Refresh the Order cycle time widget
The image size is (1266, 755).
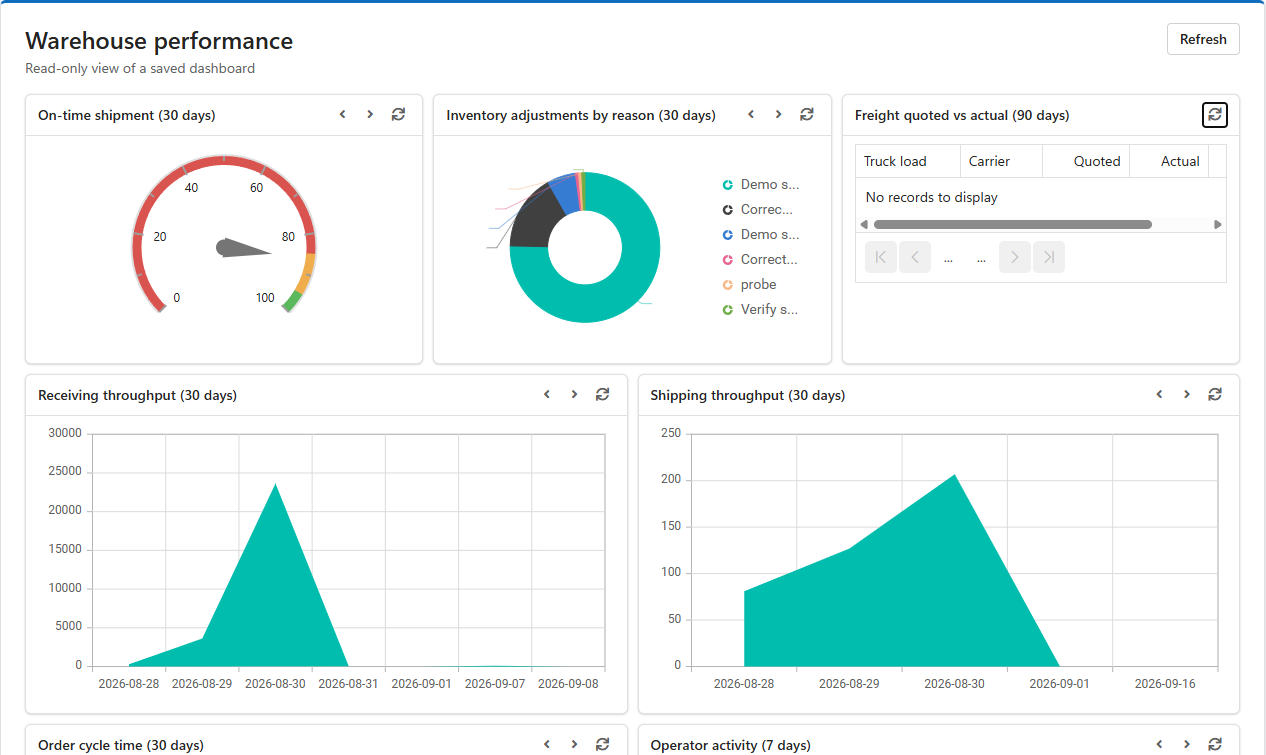[602, 744]
